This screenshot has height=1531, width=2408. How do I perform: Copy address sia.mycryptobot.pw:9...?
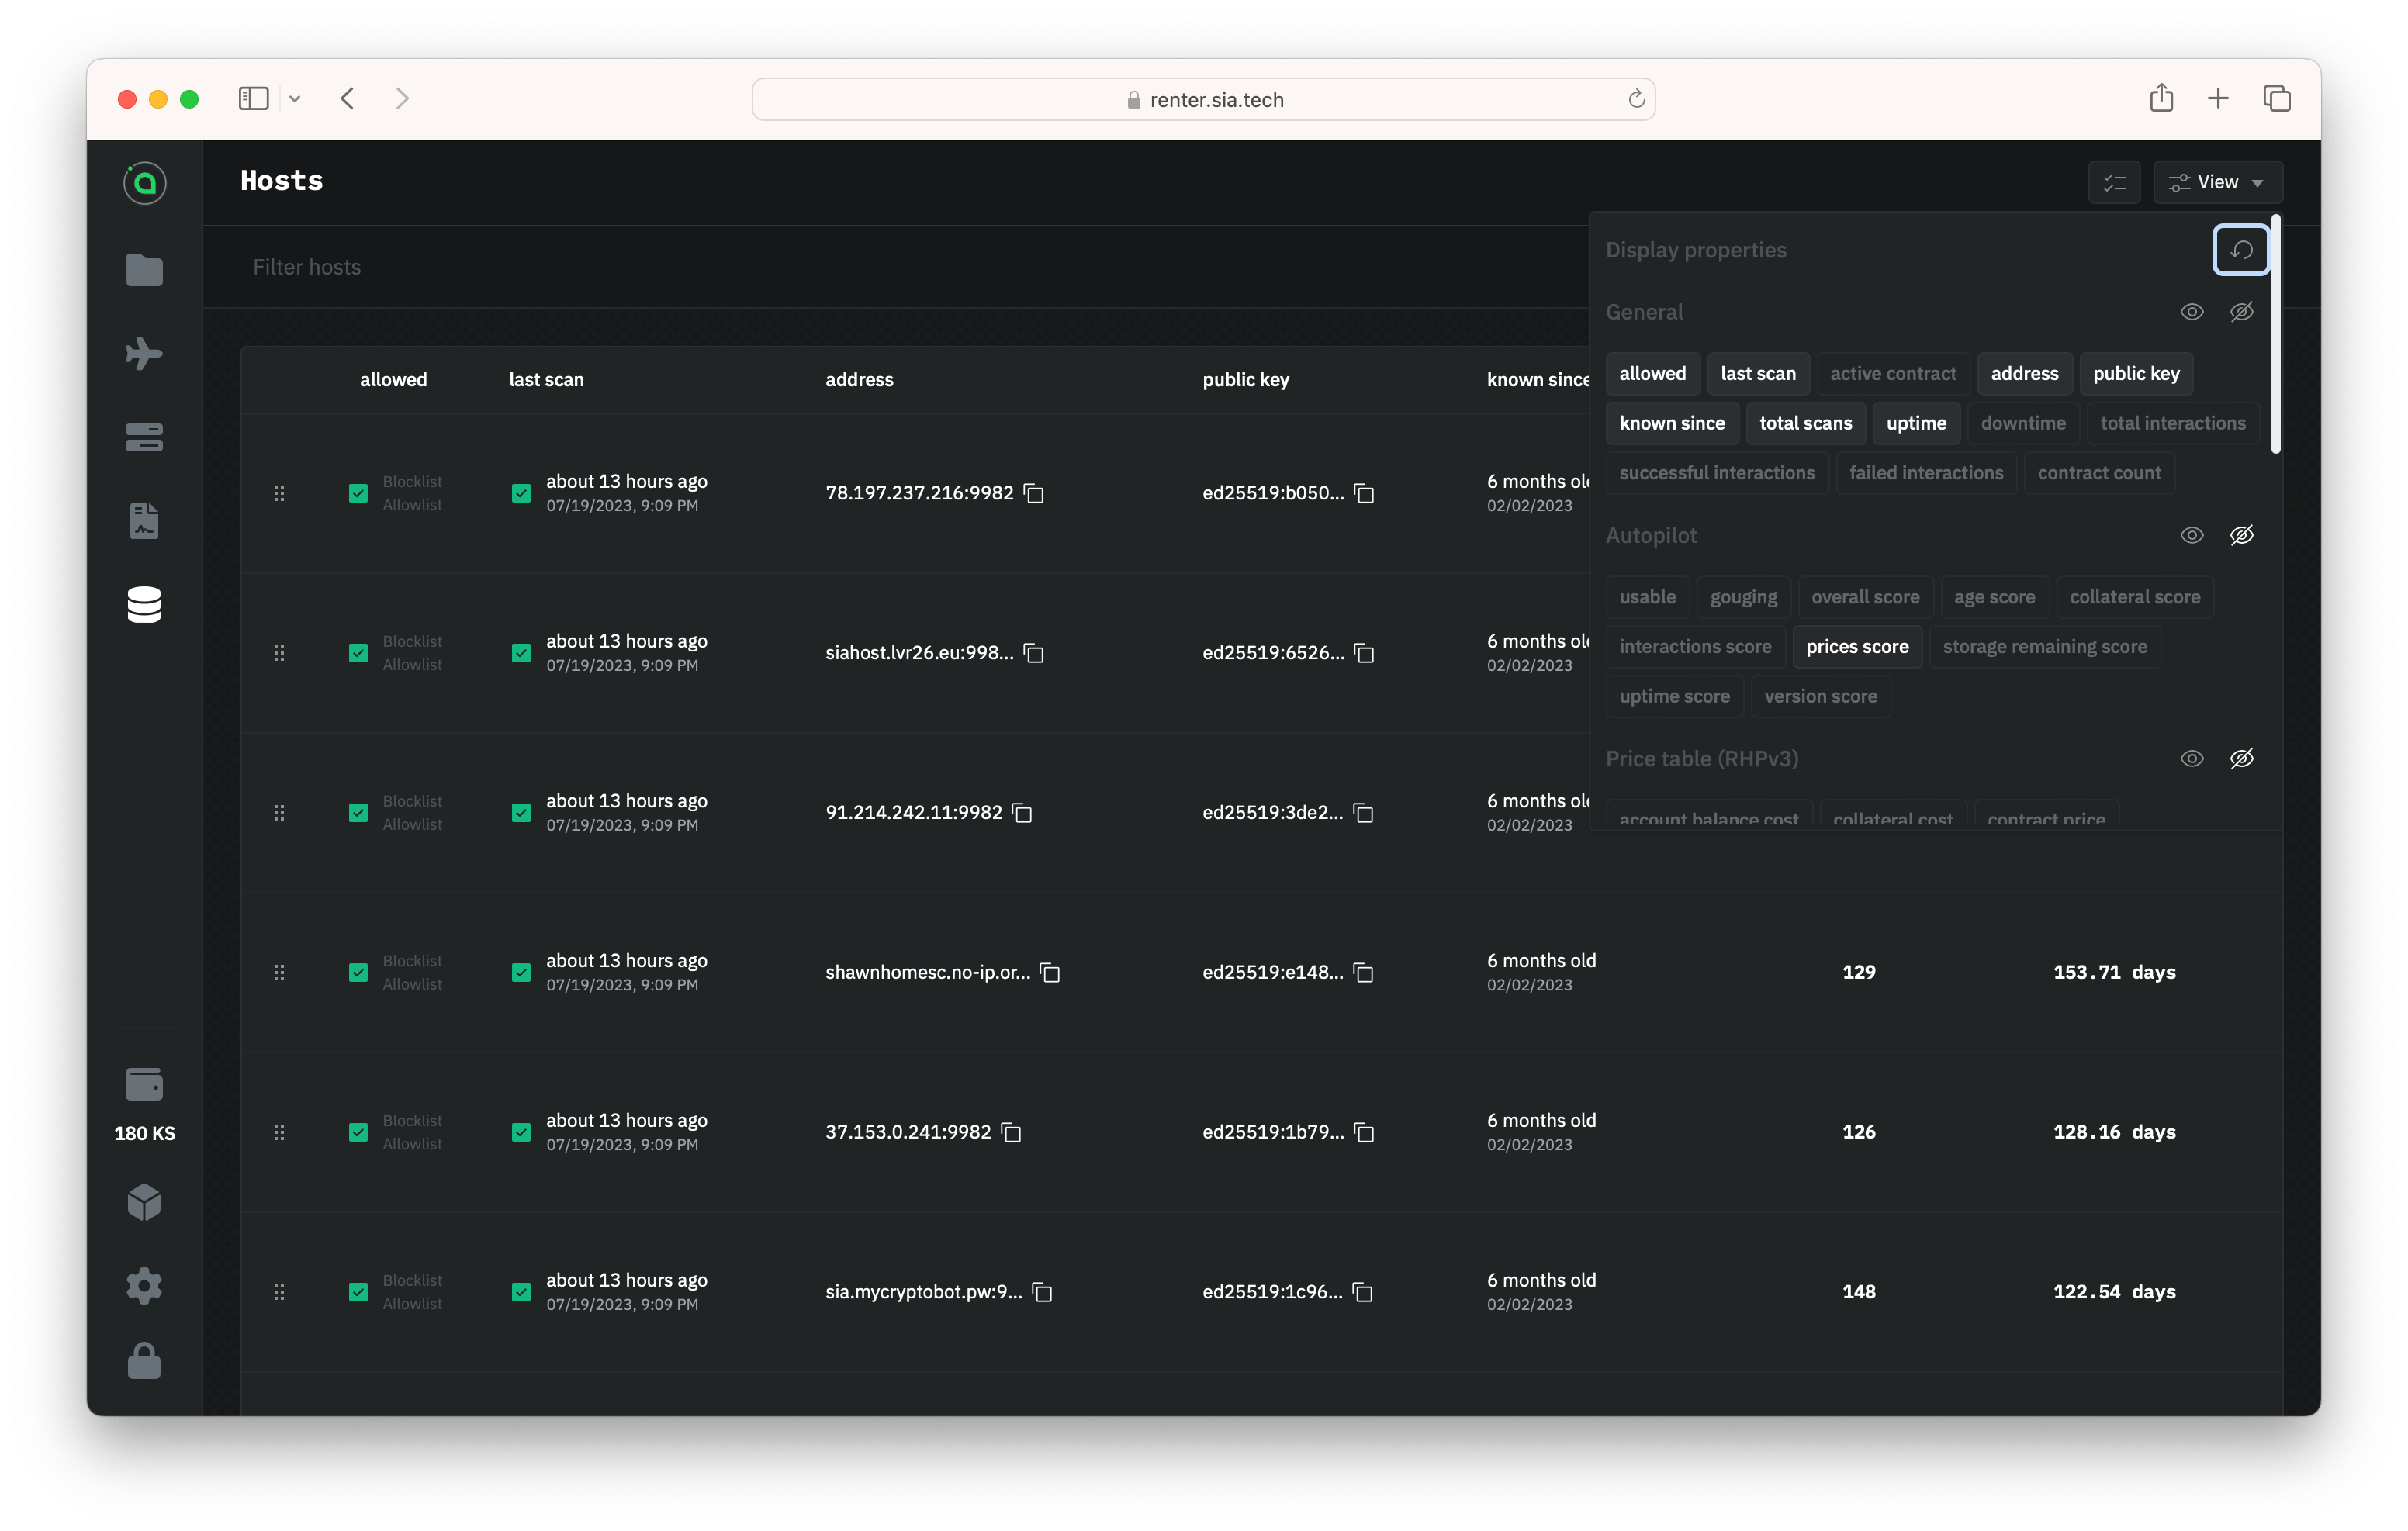click(x=1042, y=1292)
